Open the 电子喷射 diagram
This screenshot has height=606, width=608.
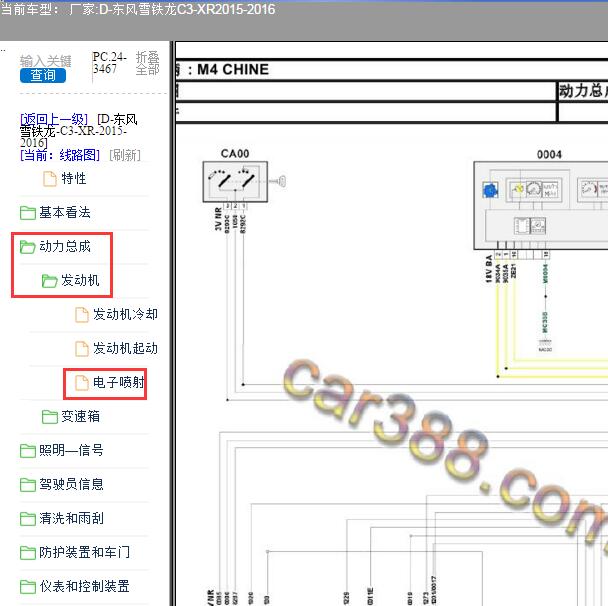coord(119,382)
